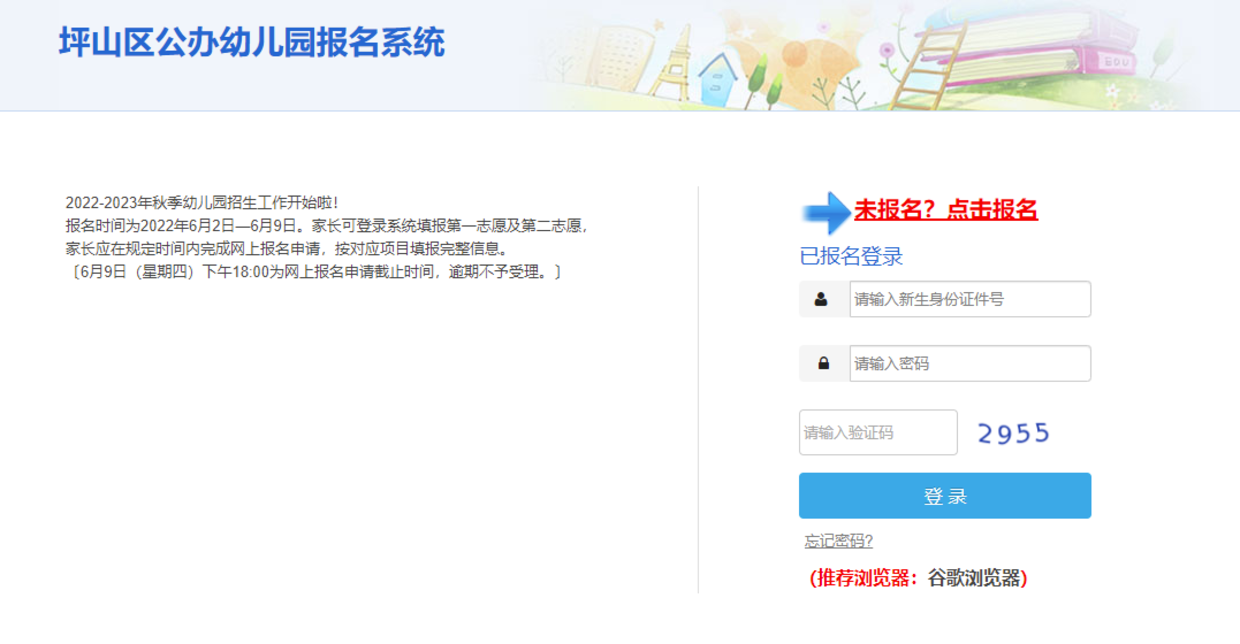Click the 6月9日 deadline notice line

(314, 272)
